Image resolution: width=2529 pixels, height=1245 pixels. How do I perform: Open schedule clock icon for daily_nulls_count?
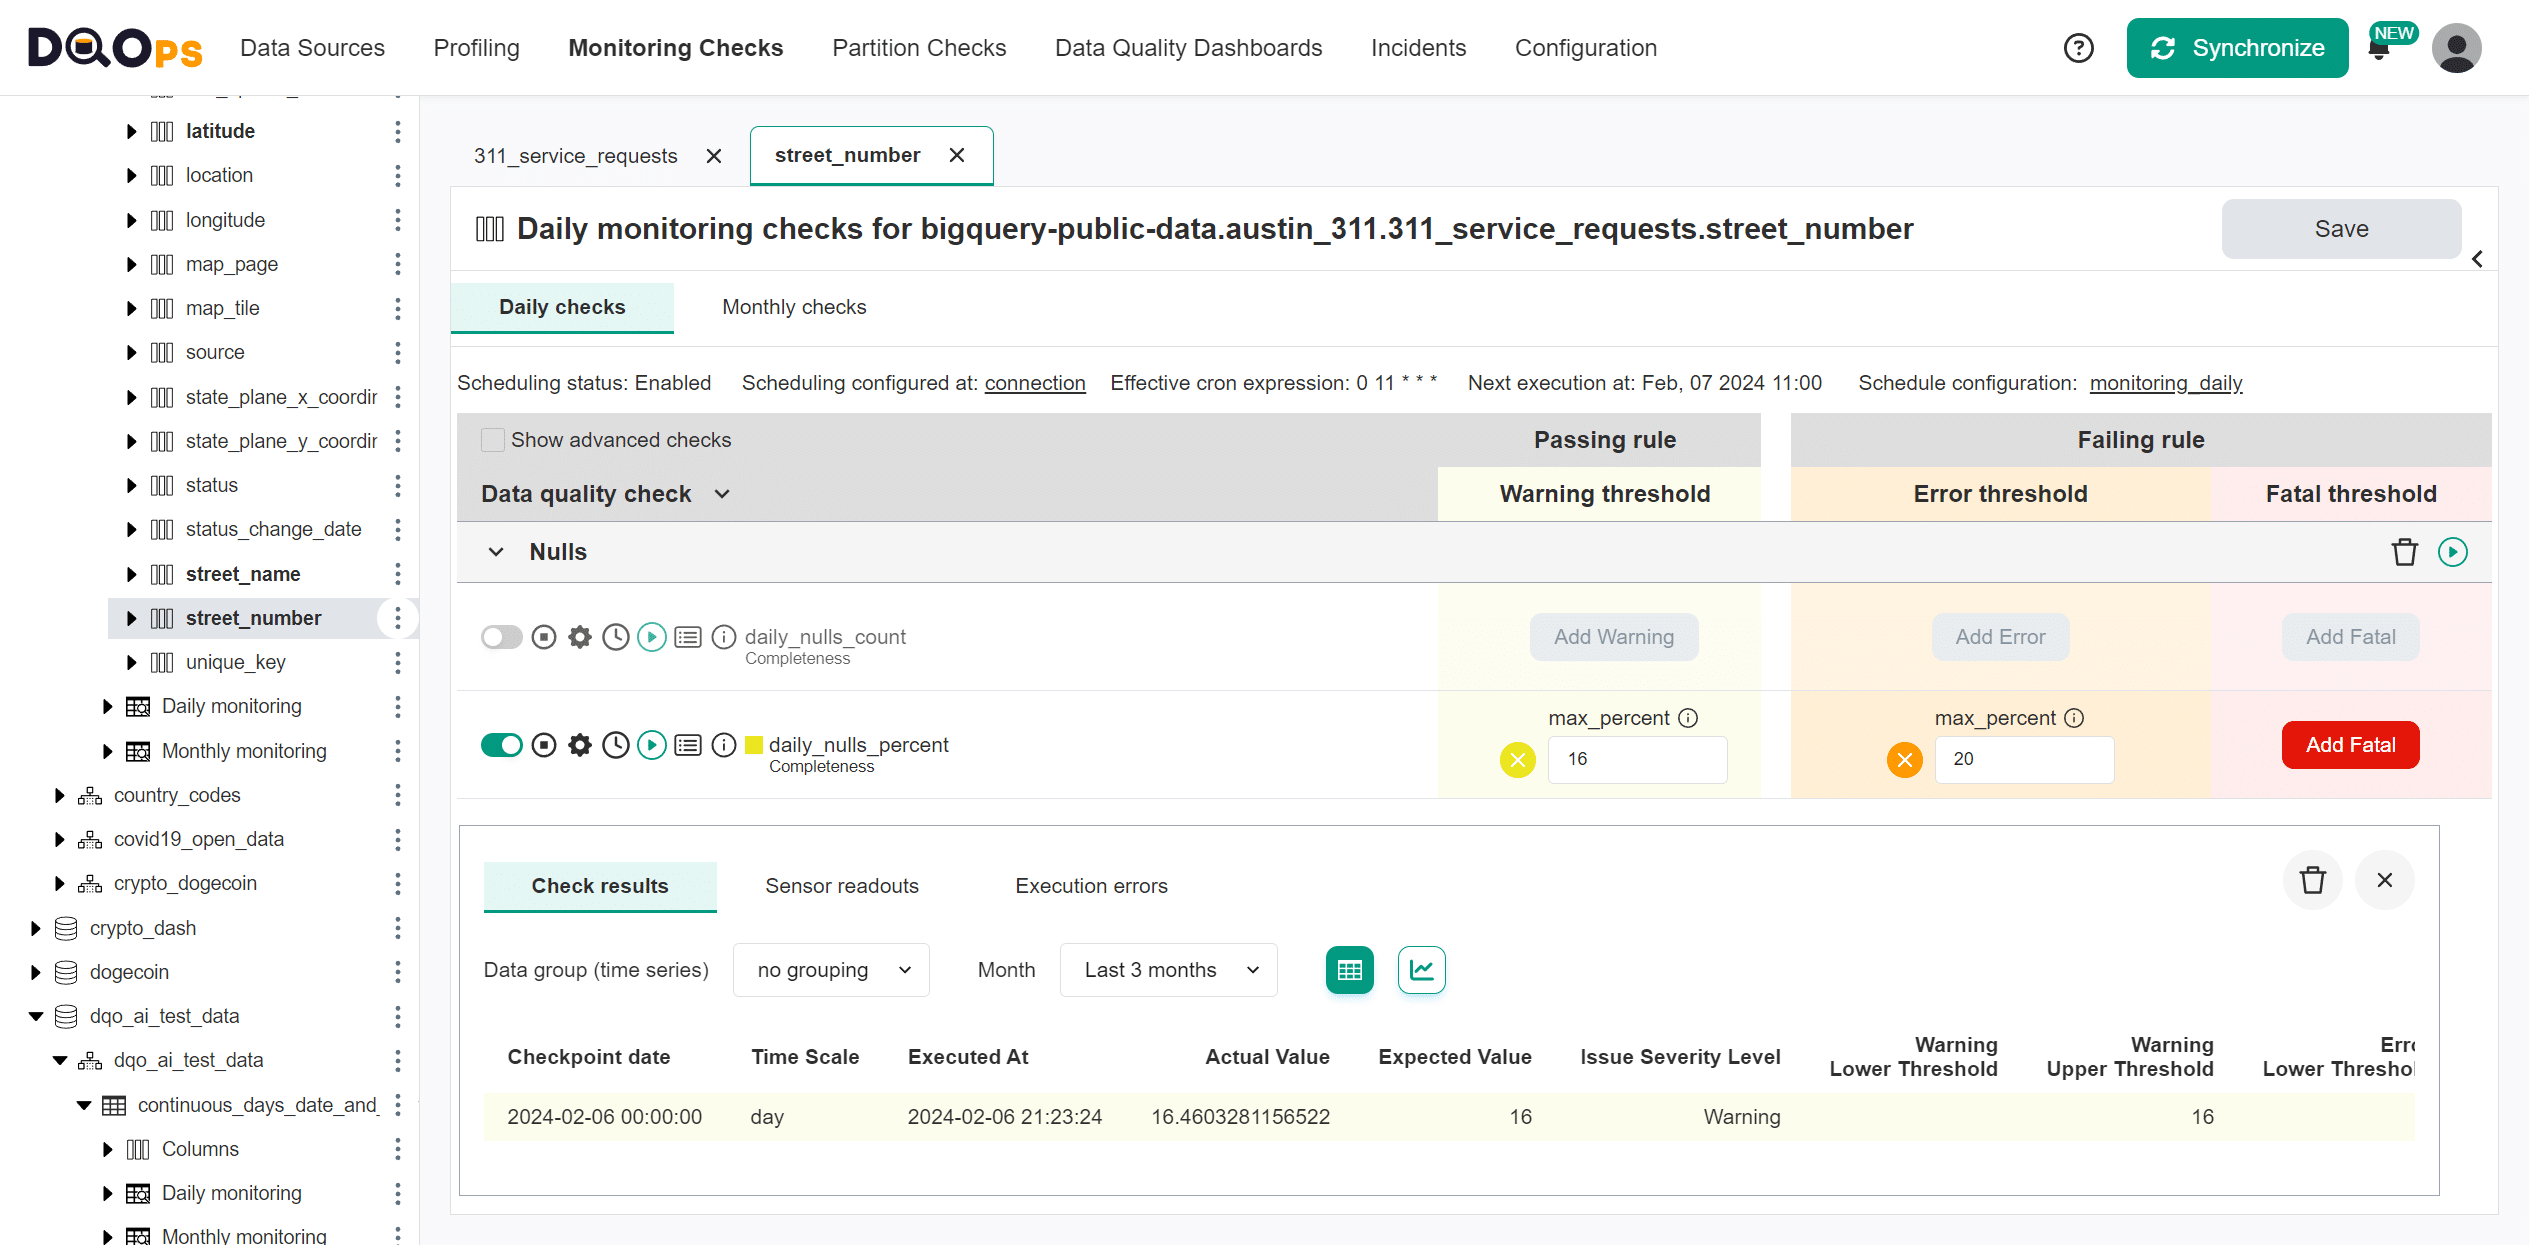pos(616,637)
